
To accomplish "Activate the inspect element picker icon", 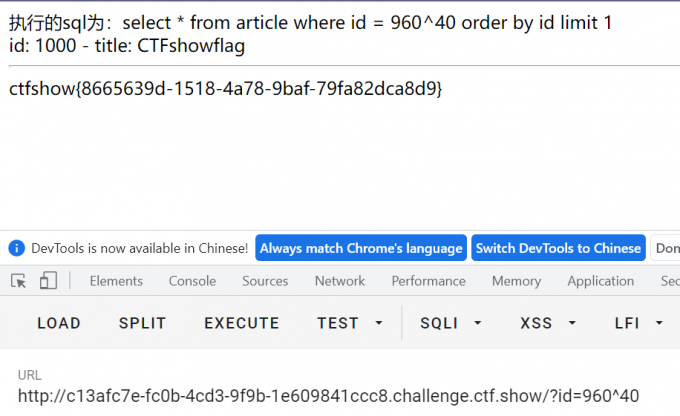I will click(18, 281).
